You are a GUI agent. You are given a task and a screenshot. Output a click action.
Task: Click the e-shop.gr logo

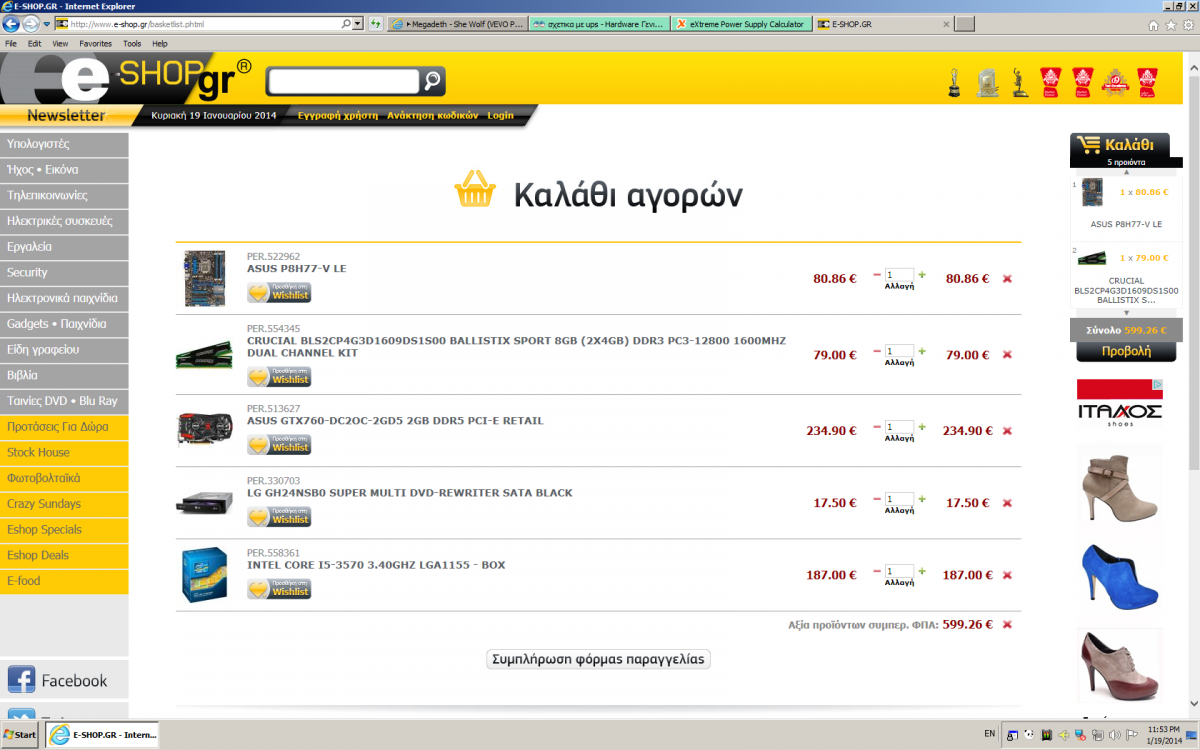click(x=125, y=78)
